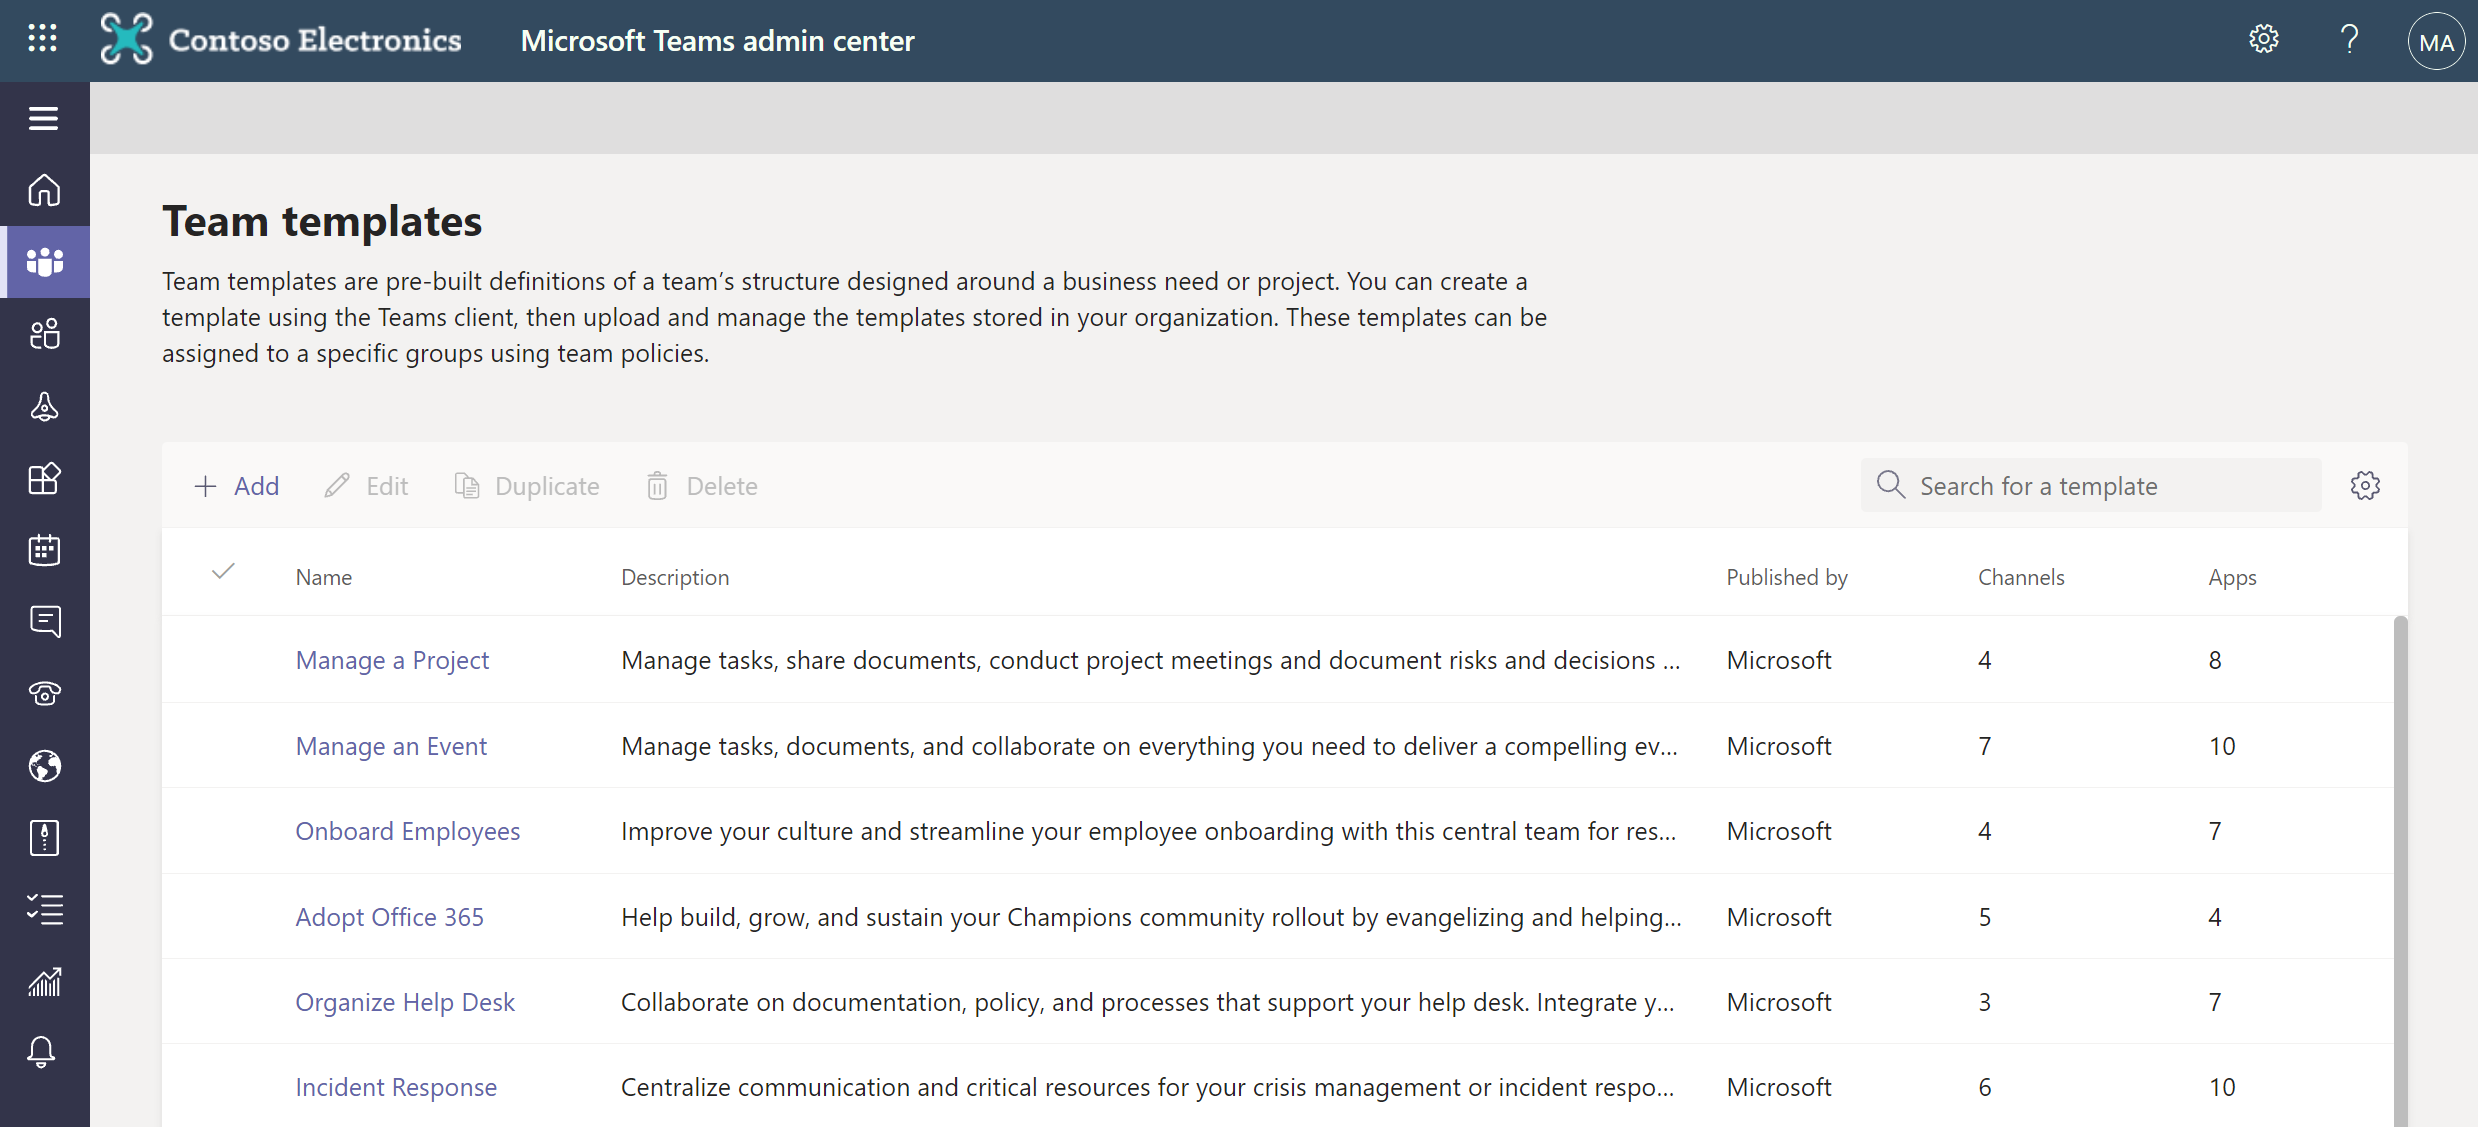This screenshot has width=2478, height=1131.
Task: Enable checkbox next to Manage a Project
Action: coord(224,659)
